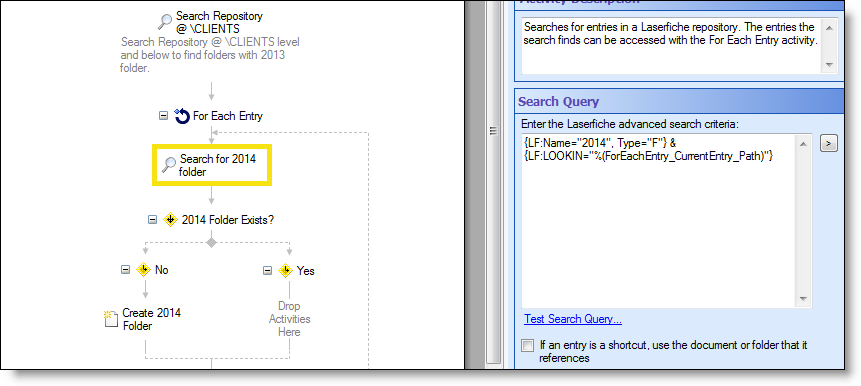
Task: Collapse the No branch
Action: (125, 270)
